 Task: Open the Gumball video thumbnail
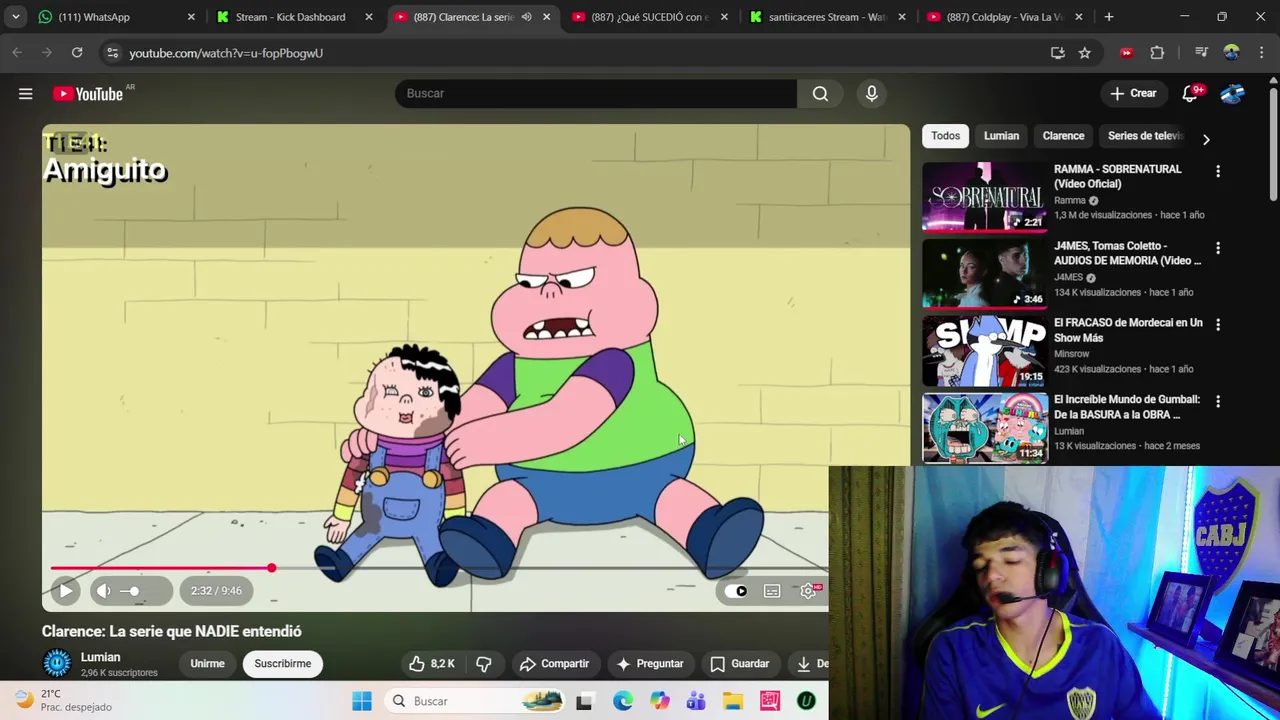[x=985, y=427]
